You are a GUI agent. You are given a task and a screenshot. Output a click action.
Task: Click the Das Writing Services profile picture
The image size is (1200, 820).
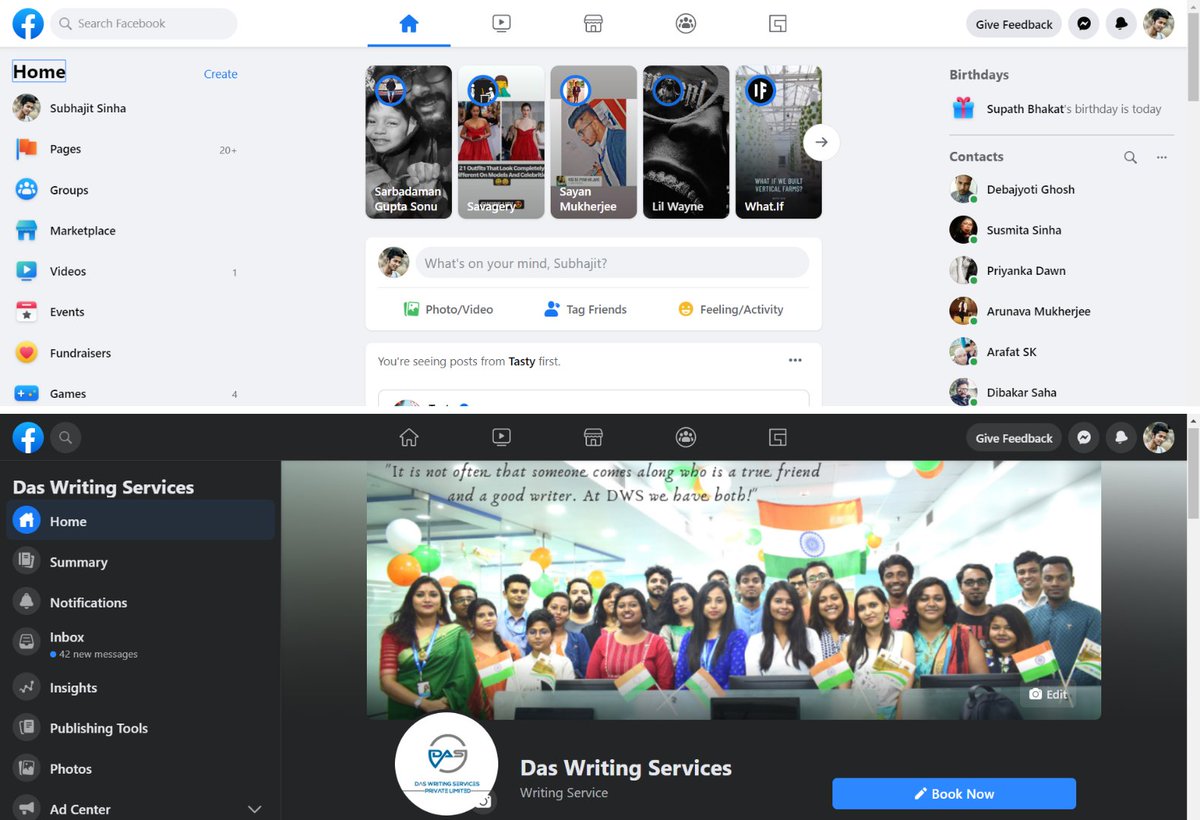[446, 765]
